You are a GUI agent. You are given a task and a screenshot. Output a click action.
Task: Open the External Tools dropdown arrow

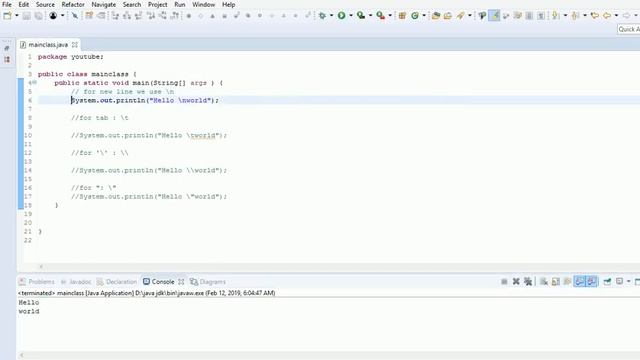pos(390,16)
